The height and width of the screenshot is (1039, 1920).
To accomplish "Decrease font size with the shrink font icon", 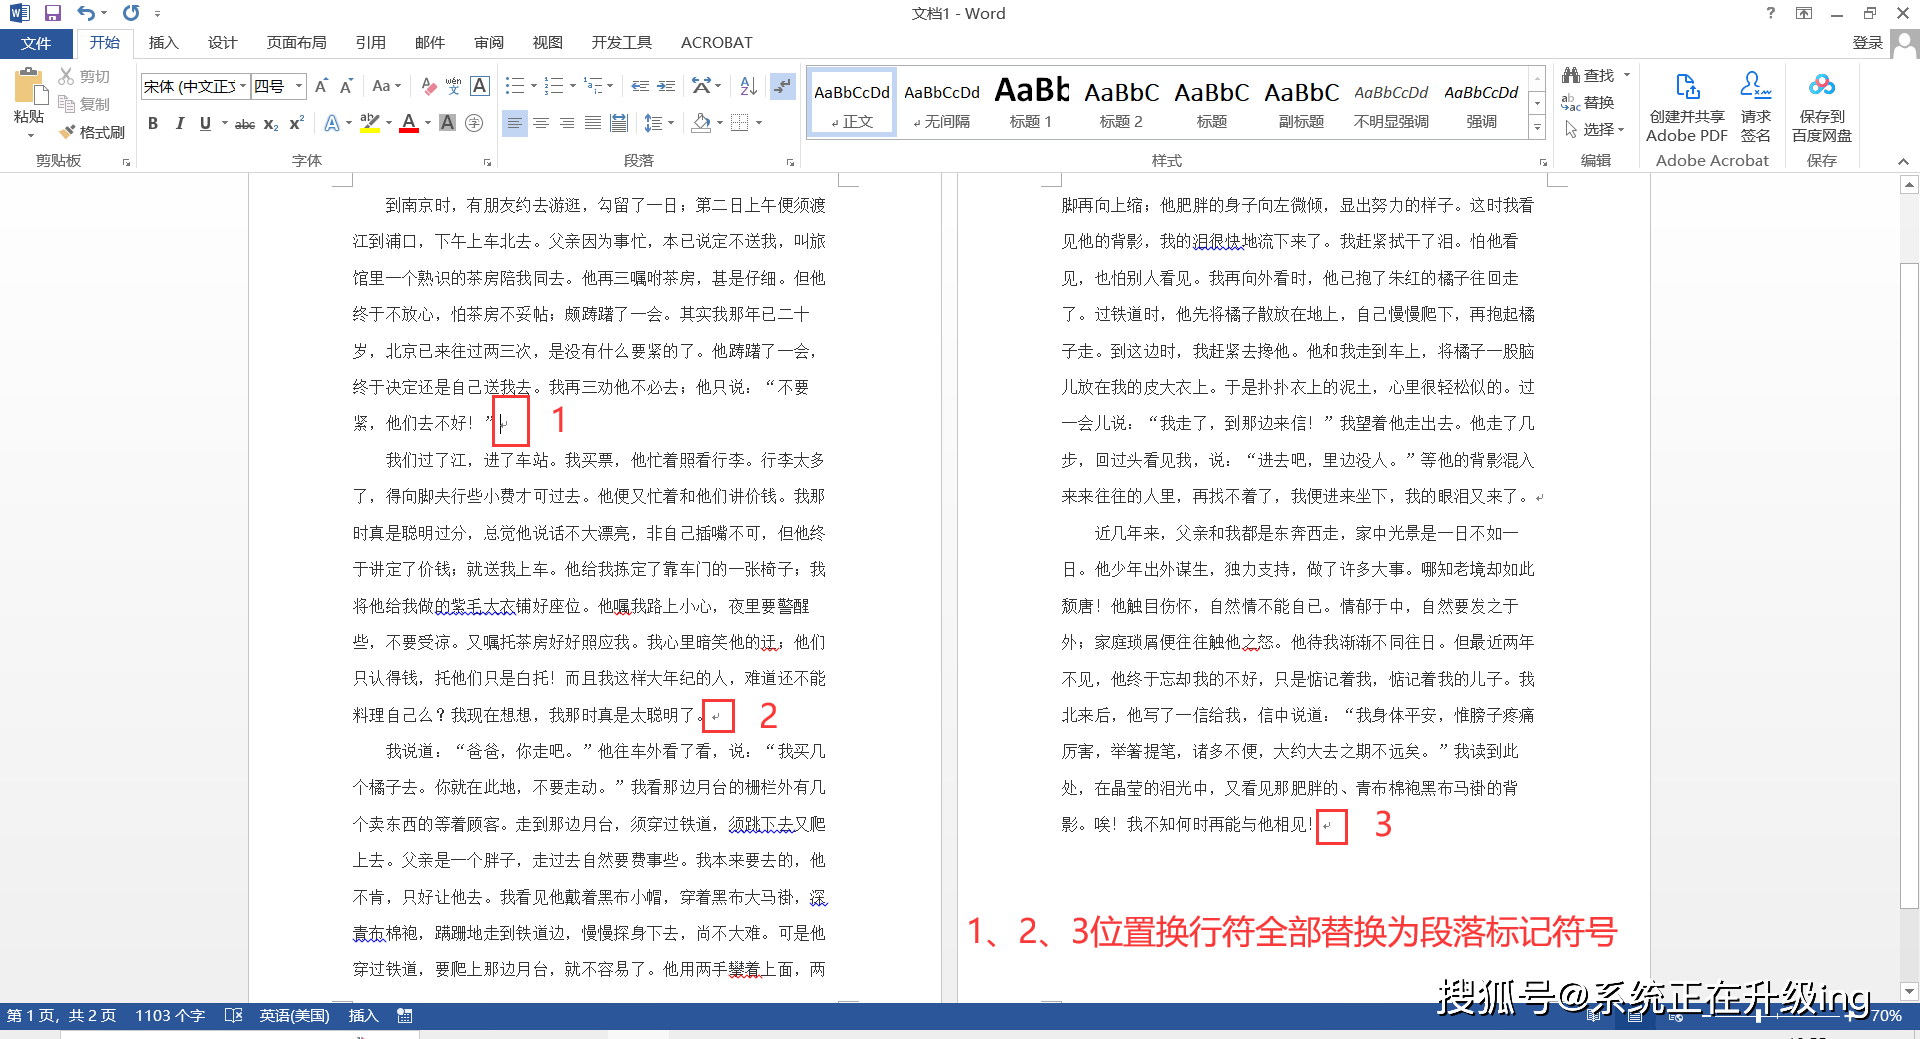I will coord(346,87).
